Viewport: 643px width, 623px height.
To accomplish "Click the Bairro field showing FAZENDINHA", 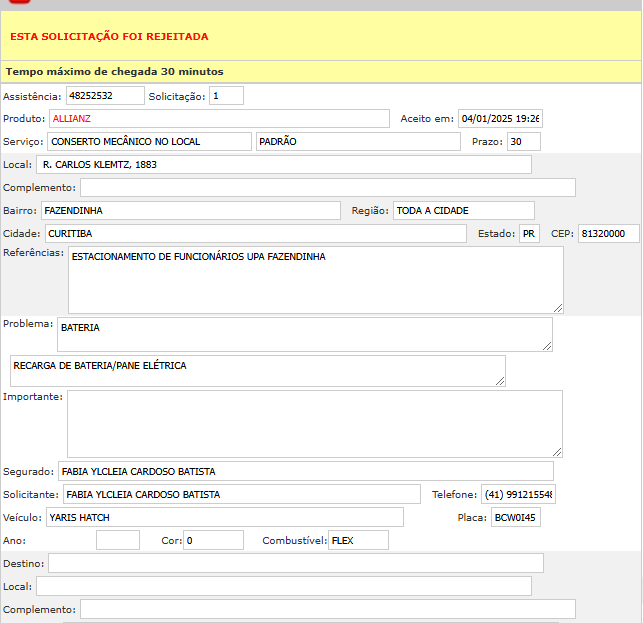I will tap(191, 211).
